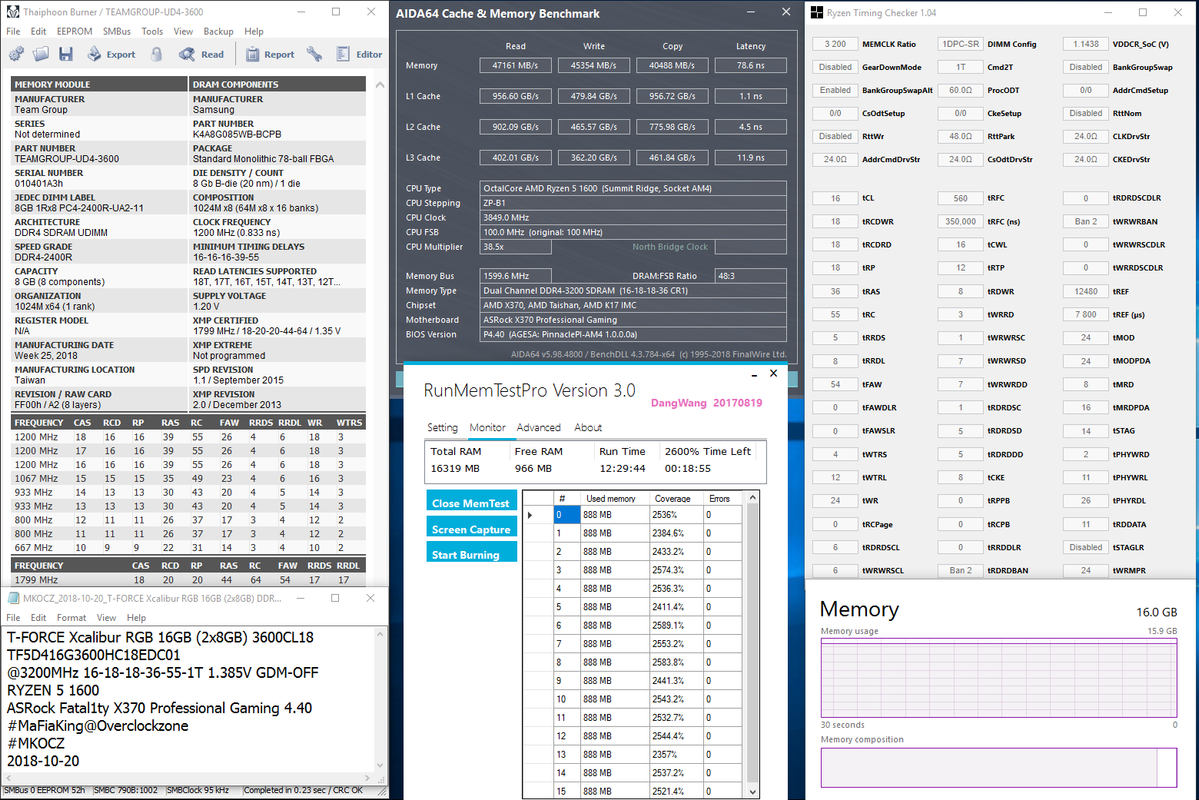The height and width of the screenshot is (800, 1199).
Task: Click the scroll-up arrow in Notepad text area
Action: pyautogui.click(x=379, y=634)
